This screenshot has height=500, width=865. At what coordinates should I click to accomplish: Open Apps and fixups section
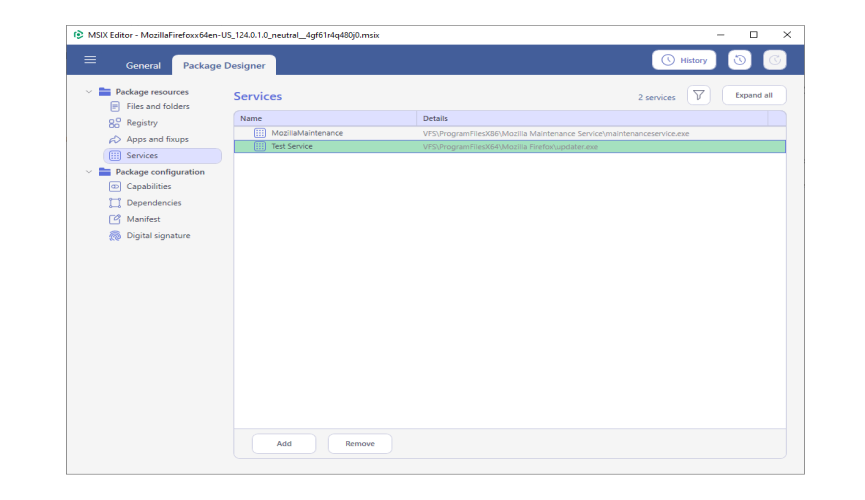pos(157,139)
